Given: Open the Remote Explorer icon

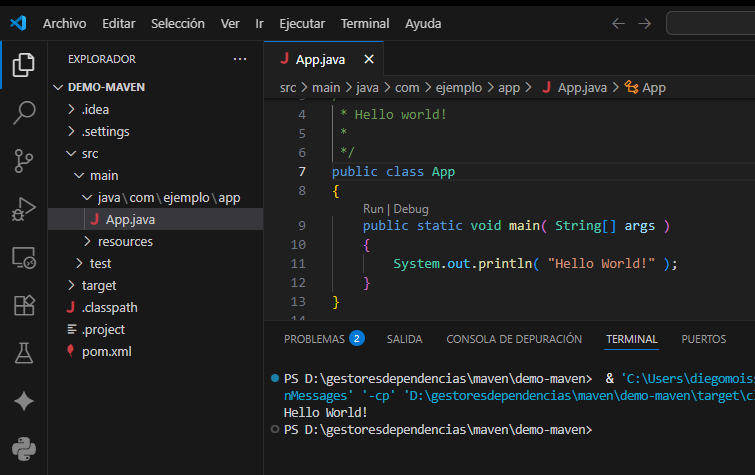Looking at the screenshot, I should pyautogui.click(x=23, y=258).
